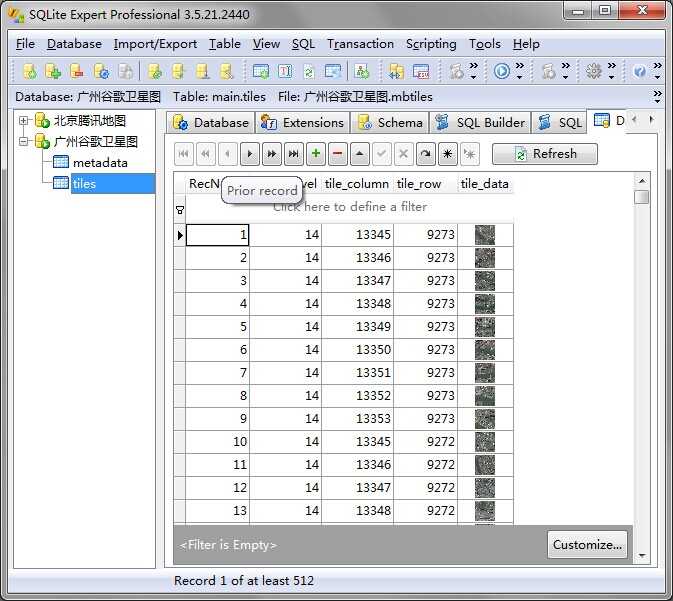Select tile_column cell 13350 in record 6

pos(358,350)
